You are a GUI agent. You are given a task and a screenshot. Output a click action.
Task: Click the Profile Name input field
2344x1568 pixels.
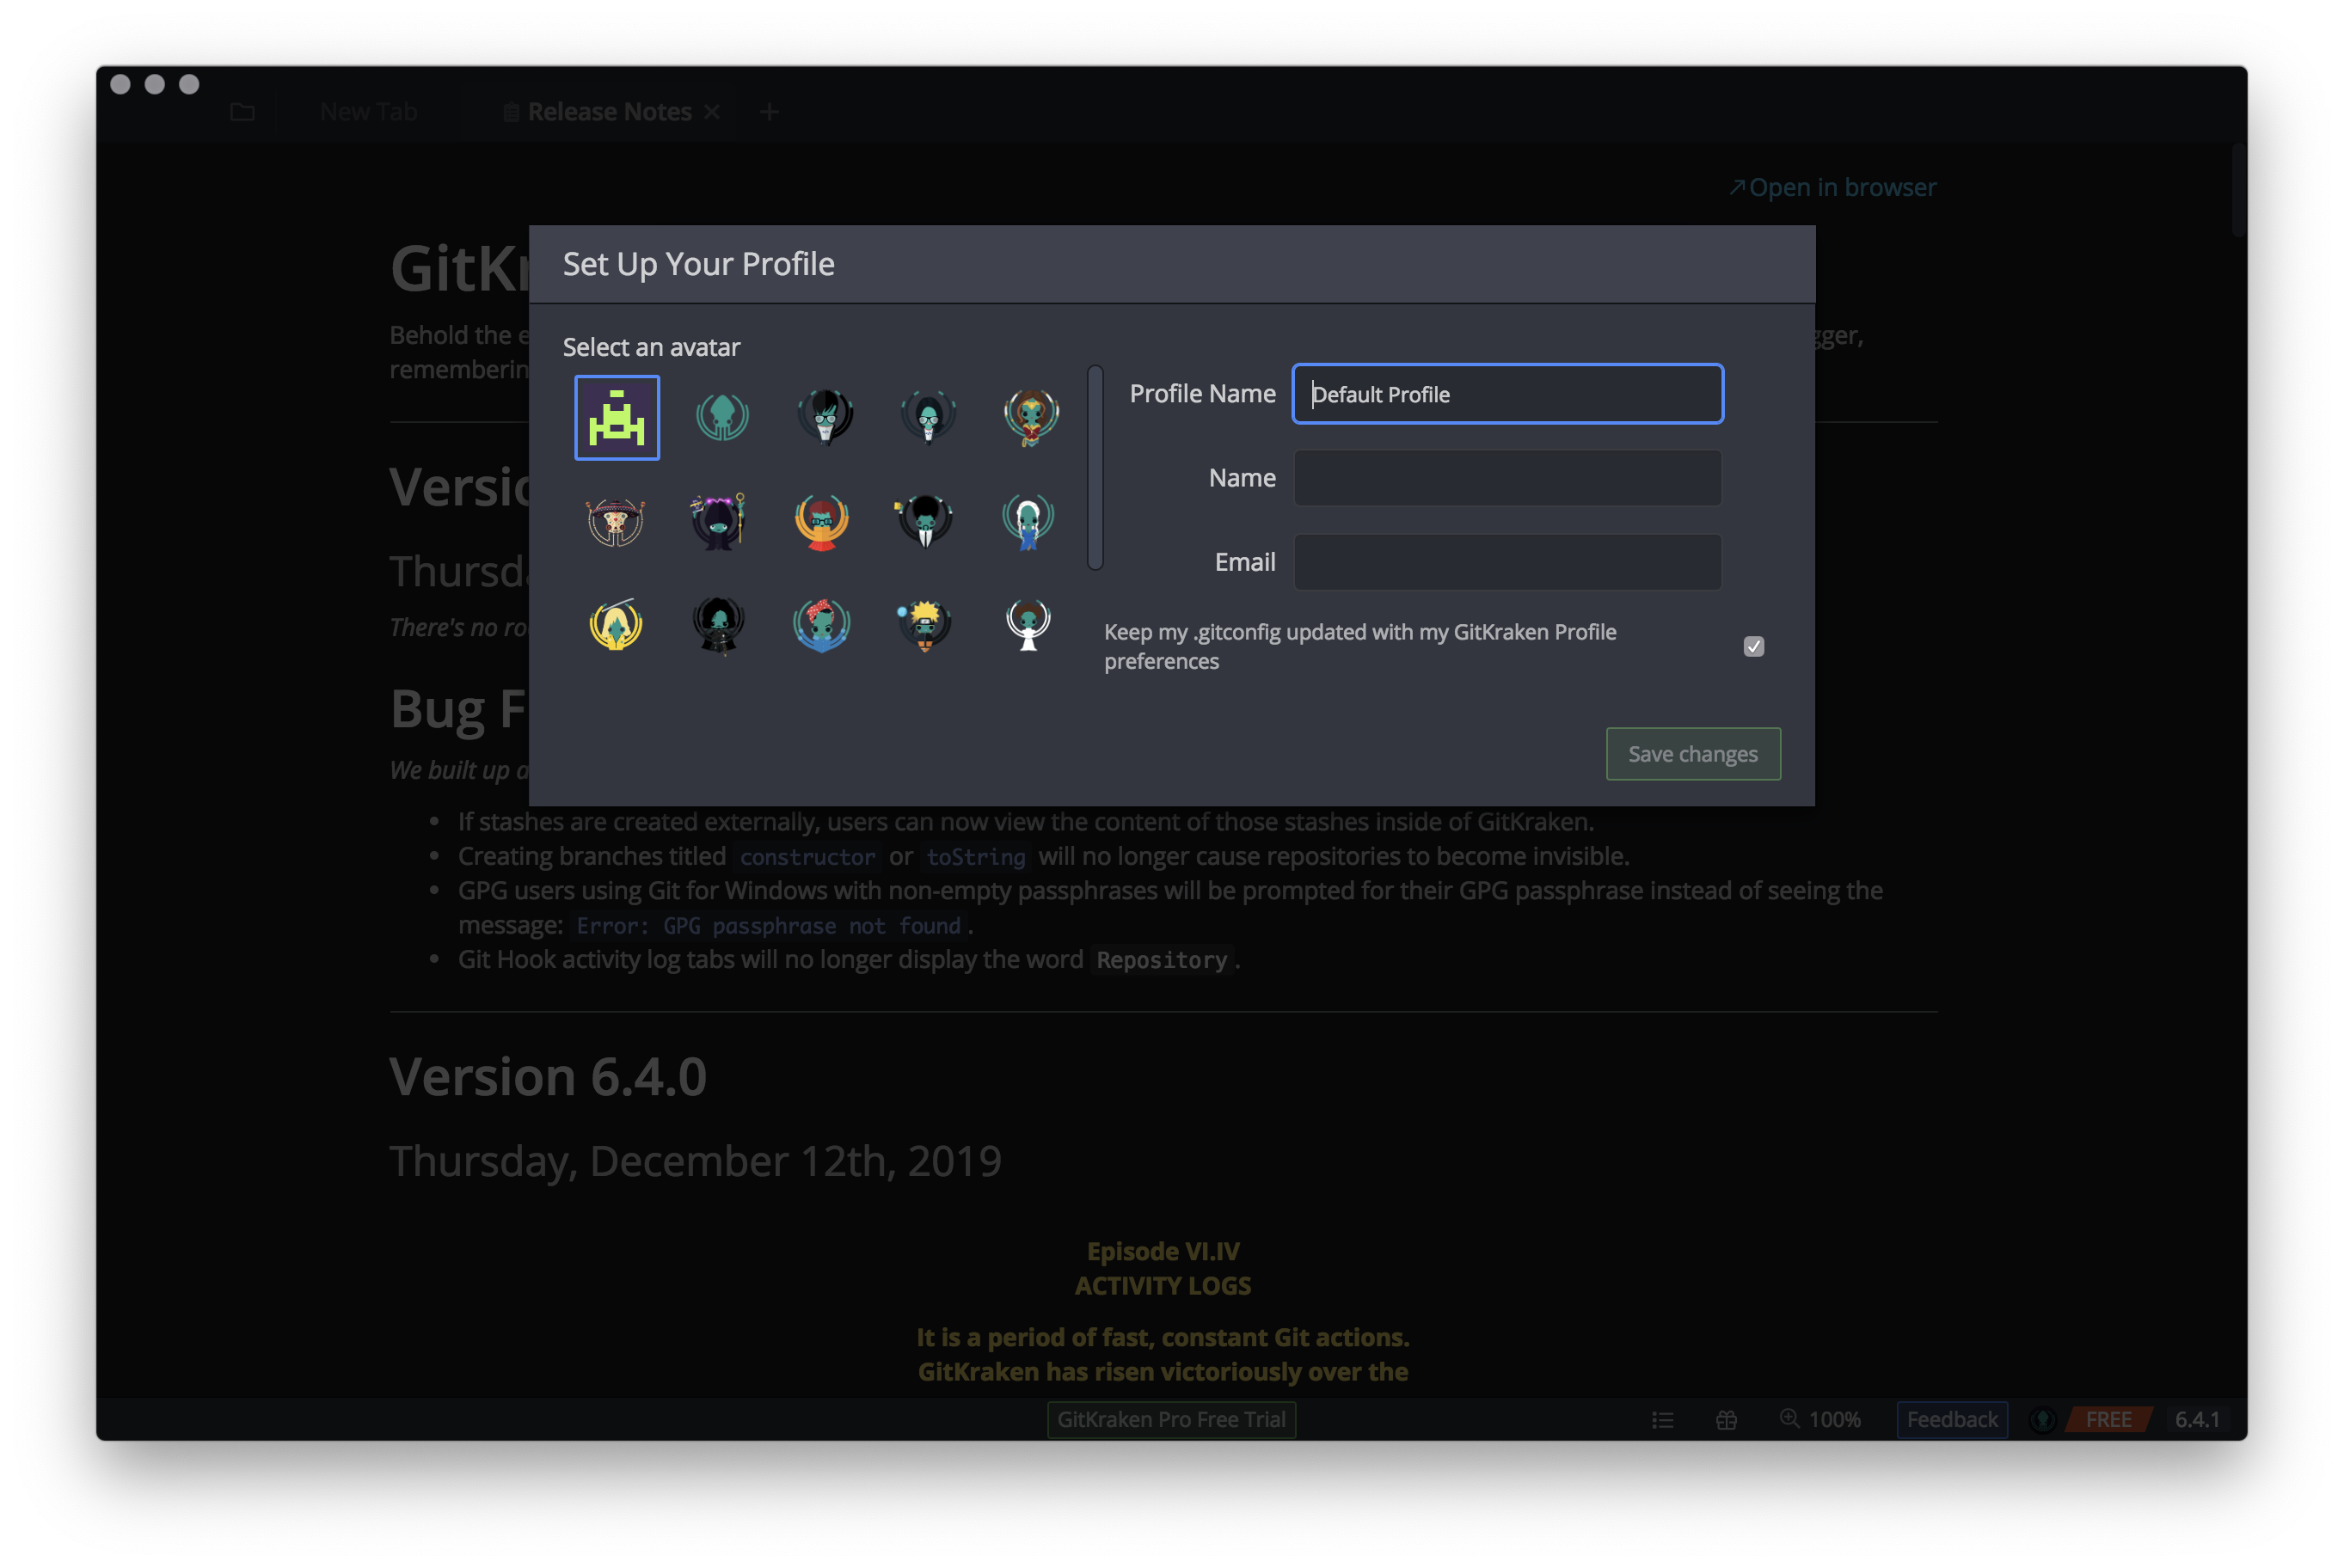click(x=1507, y=394)
